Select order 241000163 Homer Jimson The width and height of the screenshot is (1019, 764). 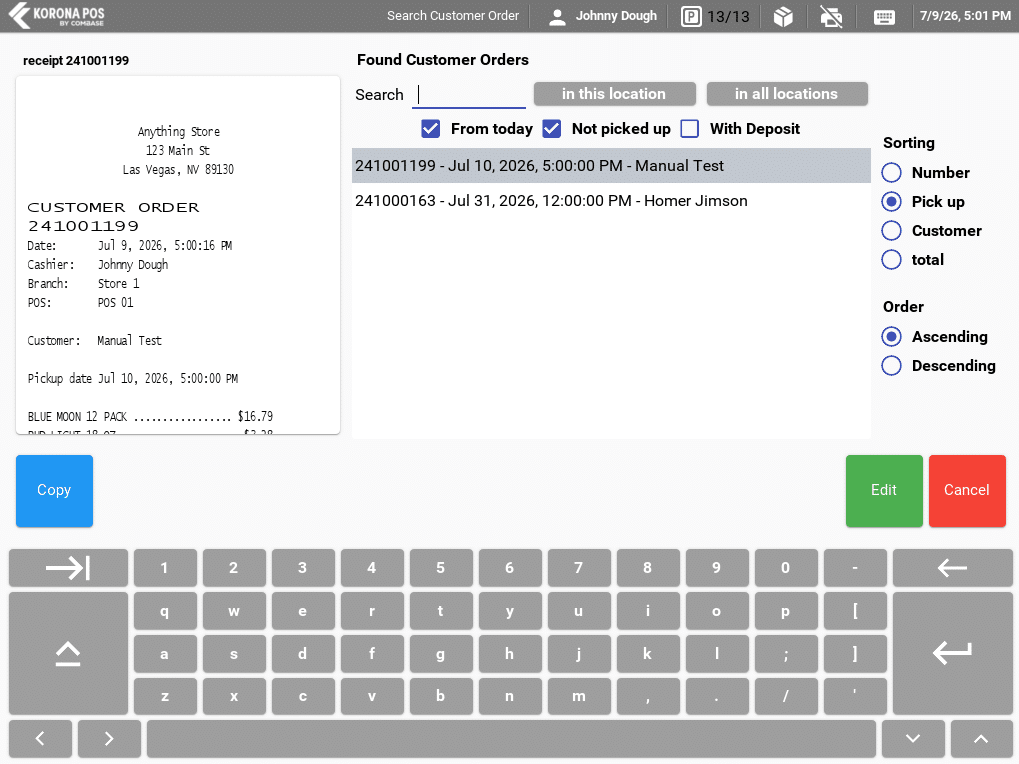(611, 201)
